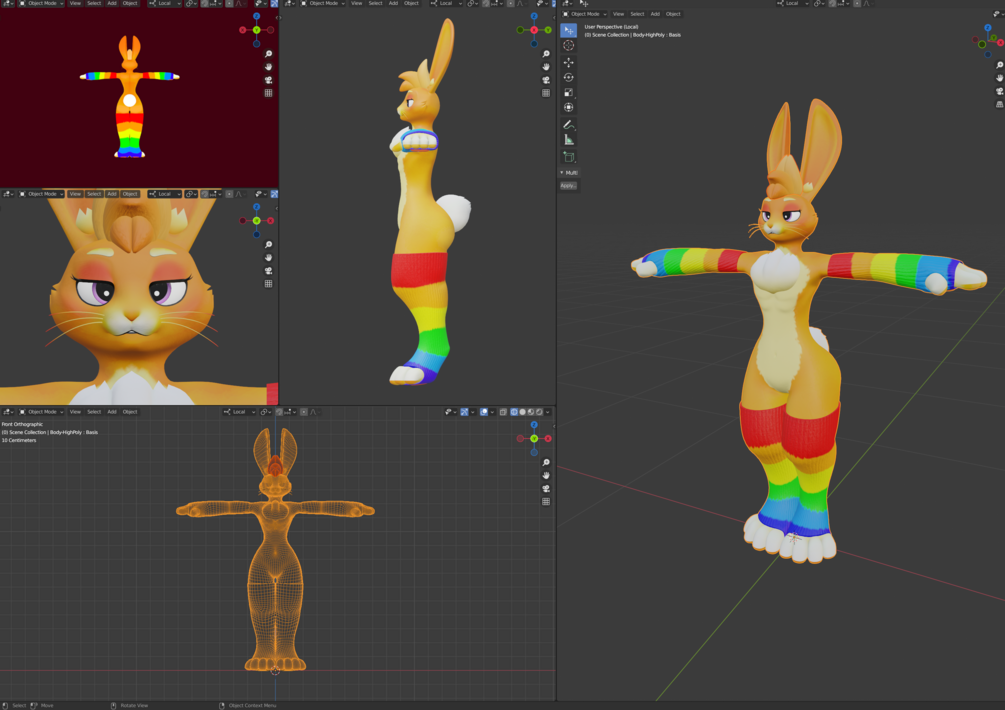This screenshot has width=1005, height=710.
Task: Open Add menu in the perspective viewport
Action: pos(655,13)
